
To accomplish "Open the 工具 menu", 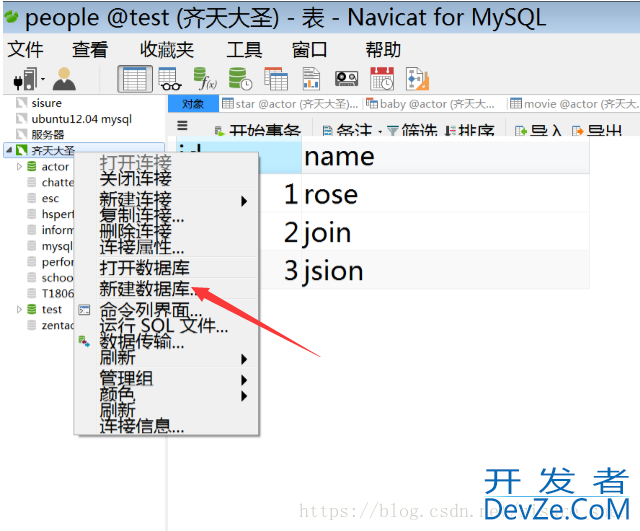I will 244,50.
